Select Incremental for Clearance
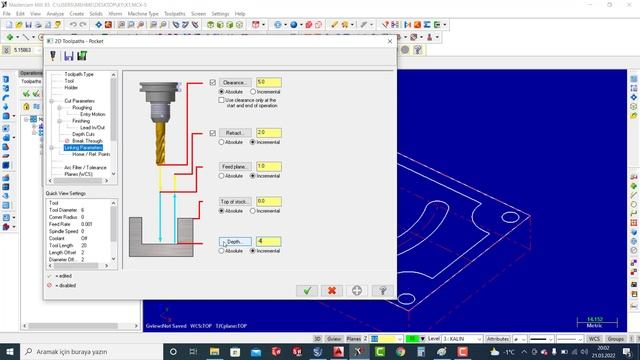 tap(253, 92)
